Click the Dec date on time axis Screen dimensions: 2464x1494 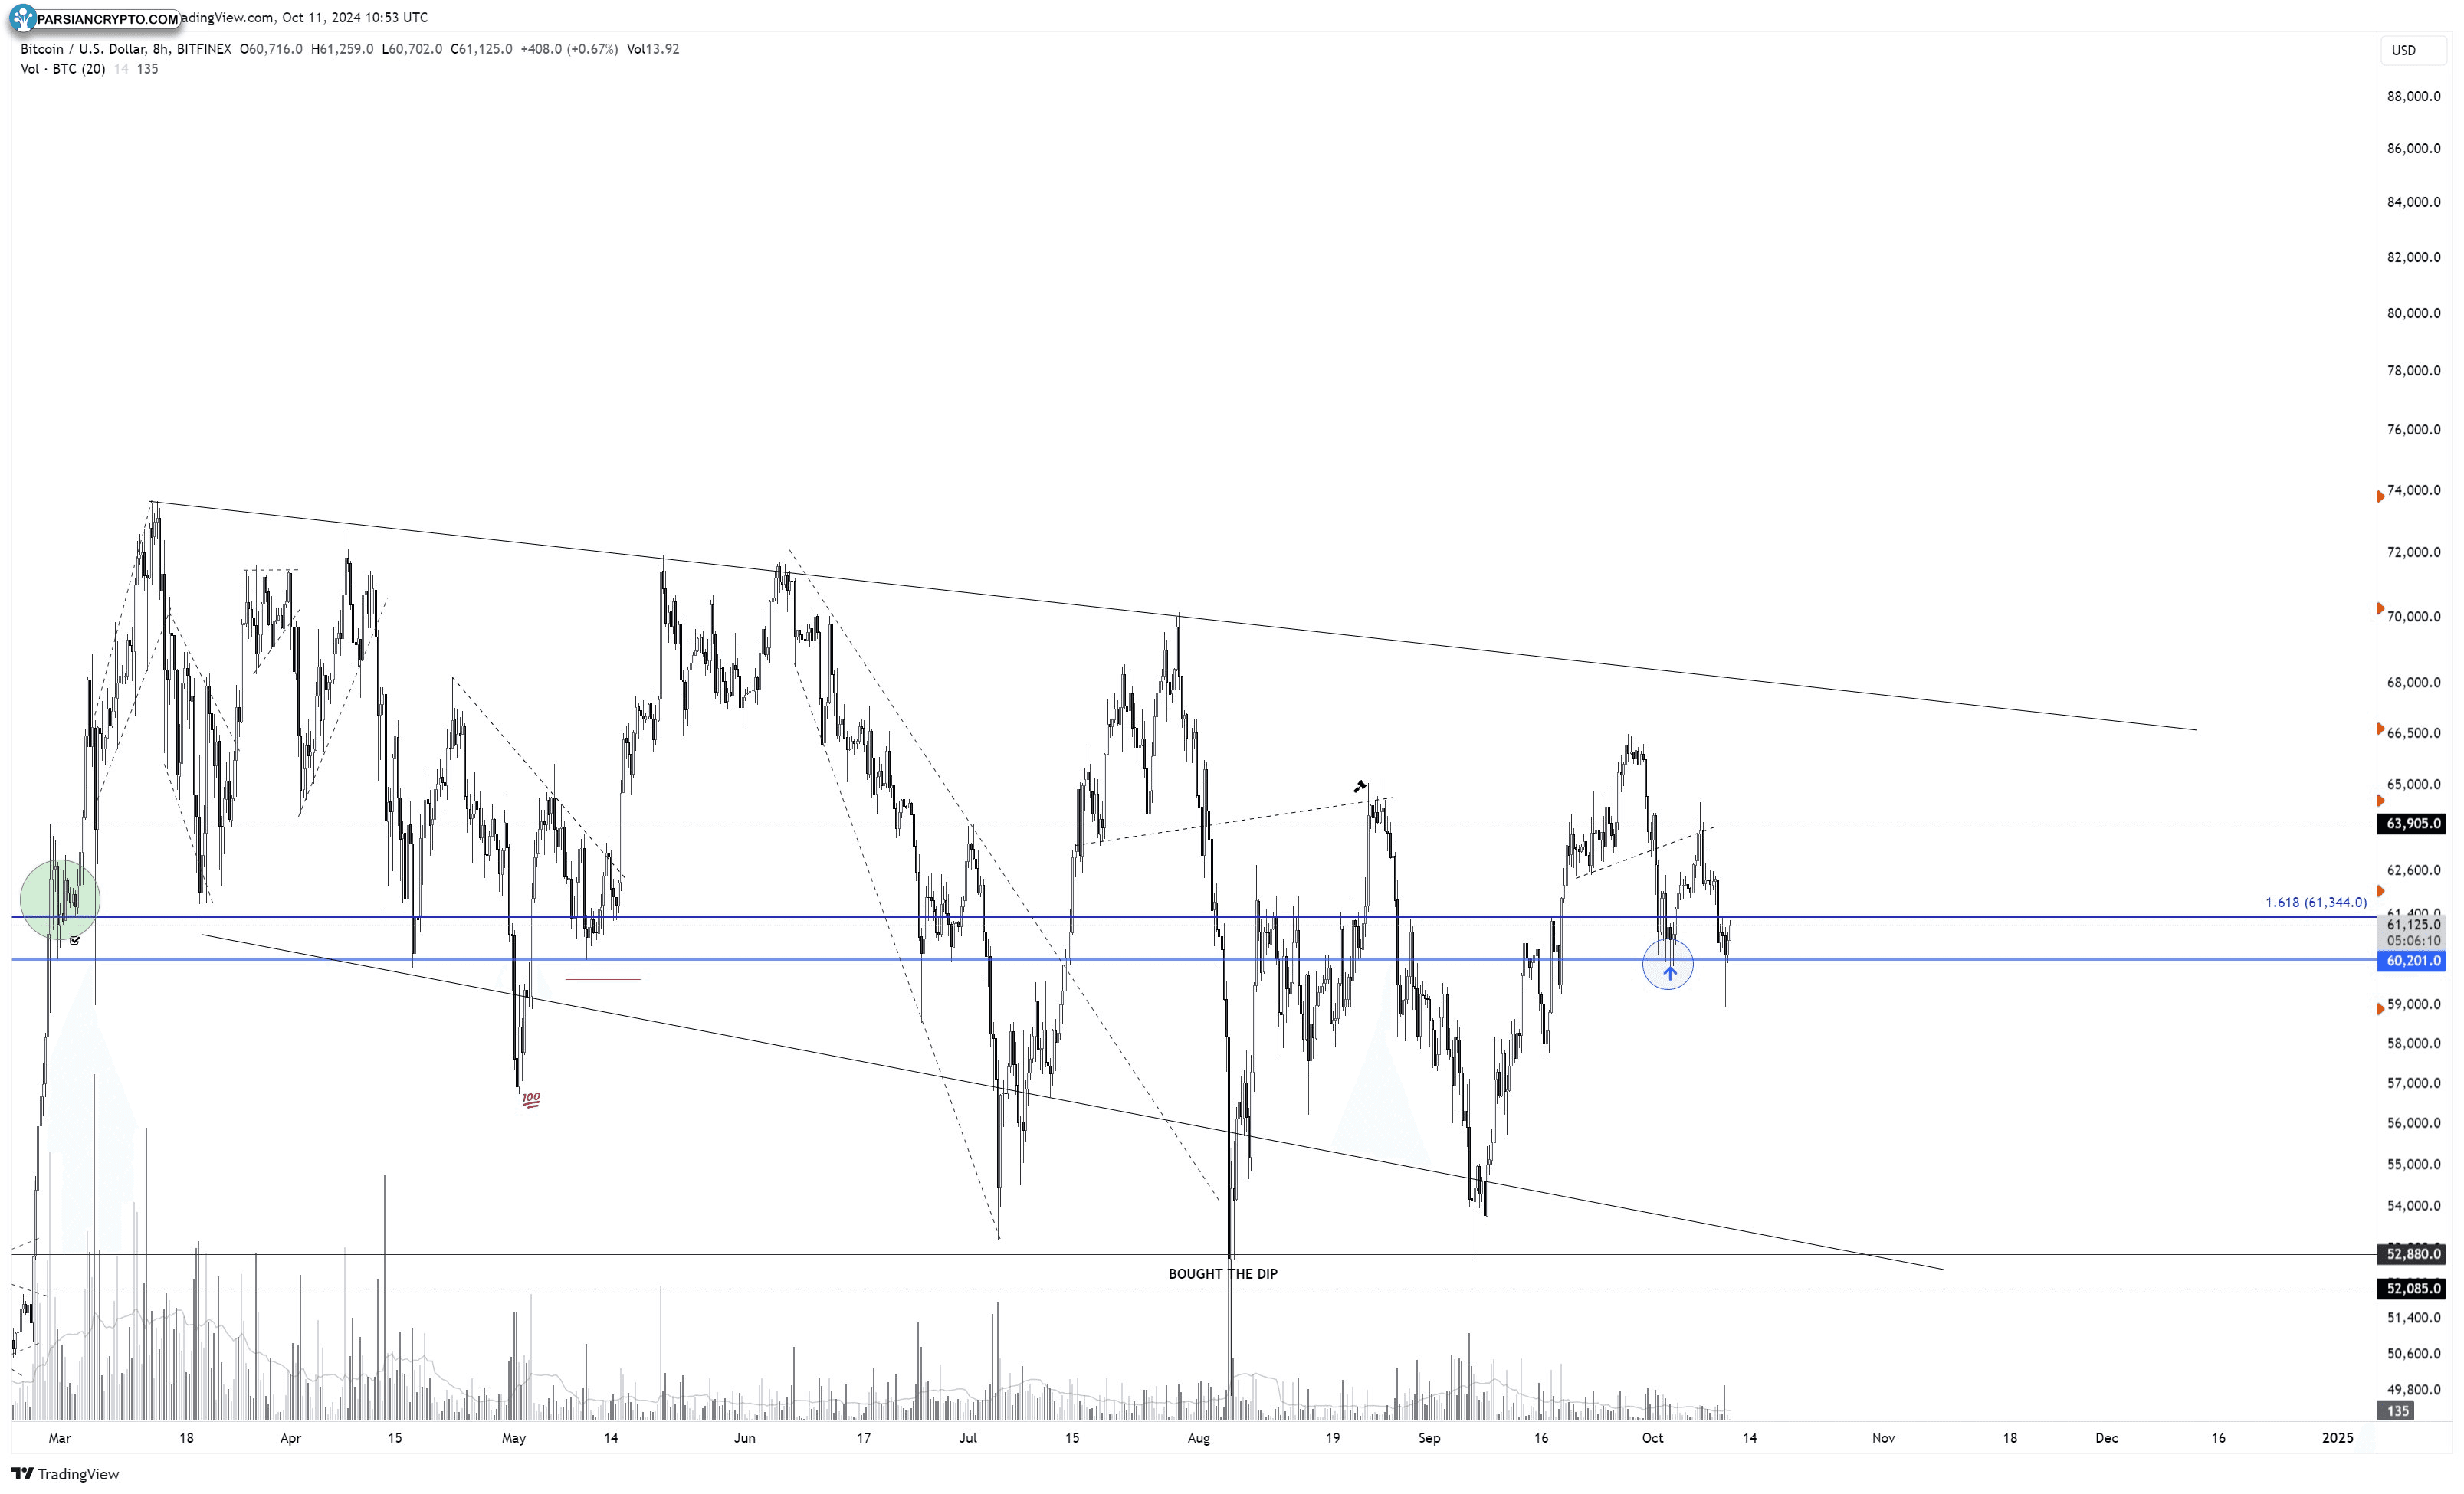coord(2106,1438)
